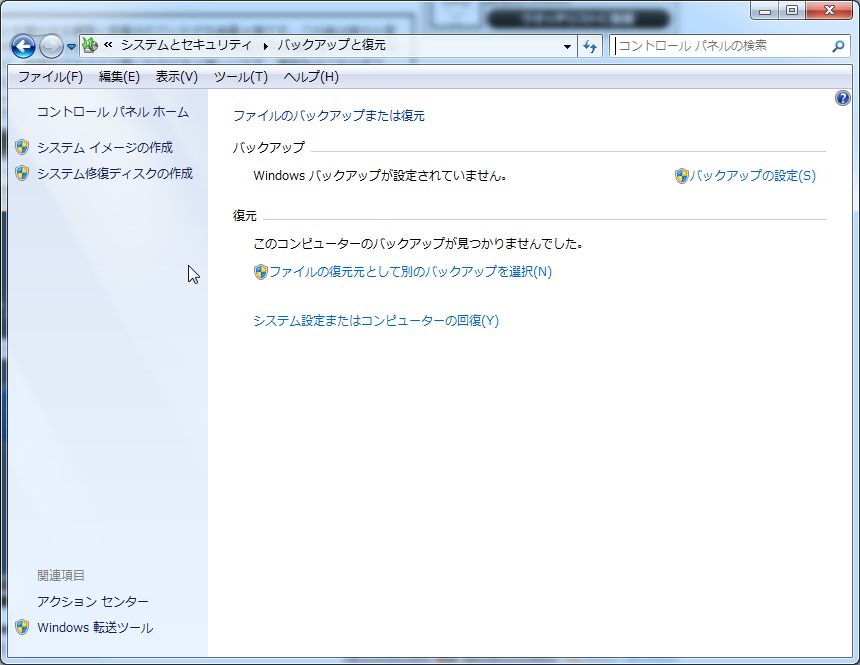Click バックアップの設定(S) link

coord(752,176)
